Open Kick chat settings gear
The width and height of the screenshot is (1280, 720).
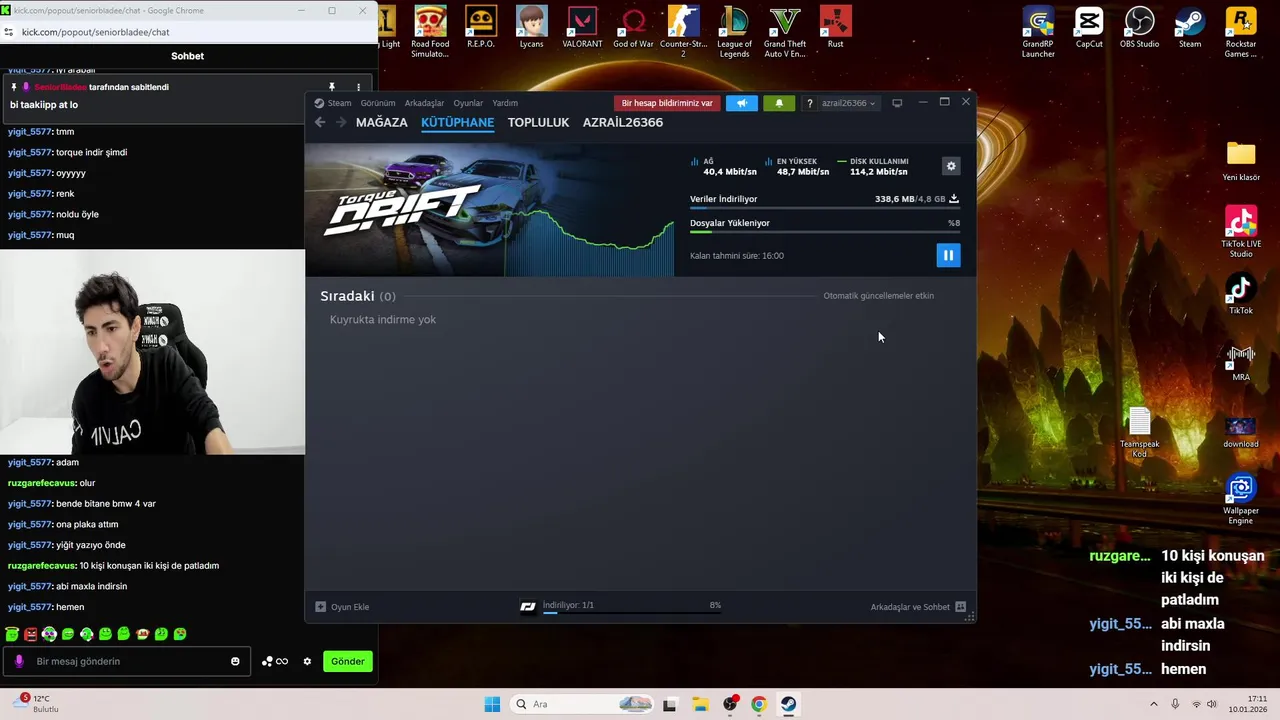click(307, 661)
